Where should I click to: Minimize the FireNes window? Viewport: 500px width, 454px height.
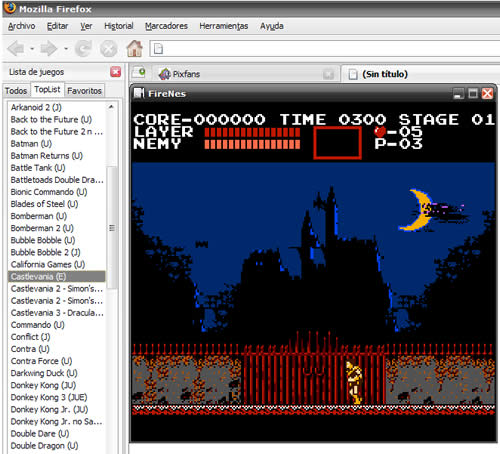tap(458, 94)
